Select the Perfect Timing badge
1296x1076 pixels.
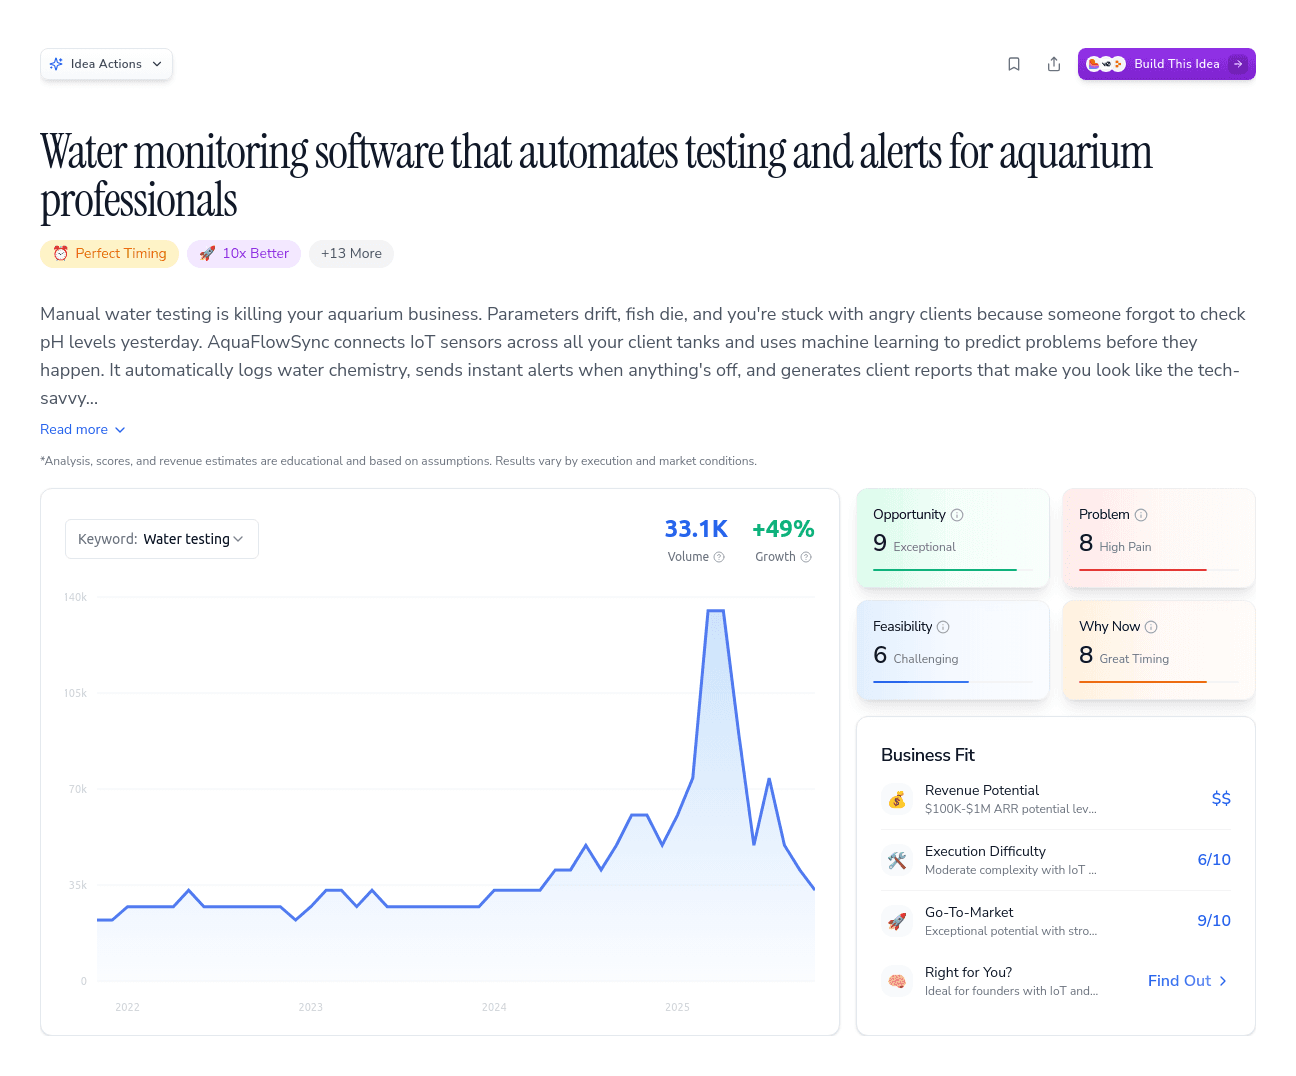(109, 253)
